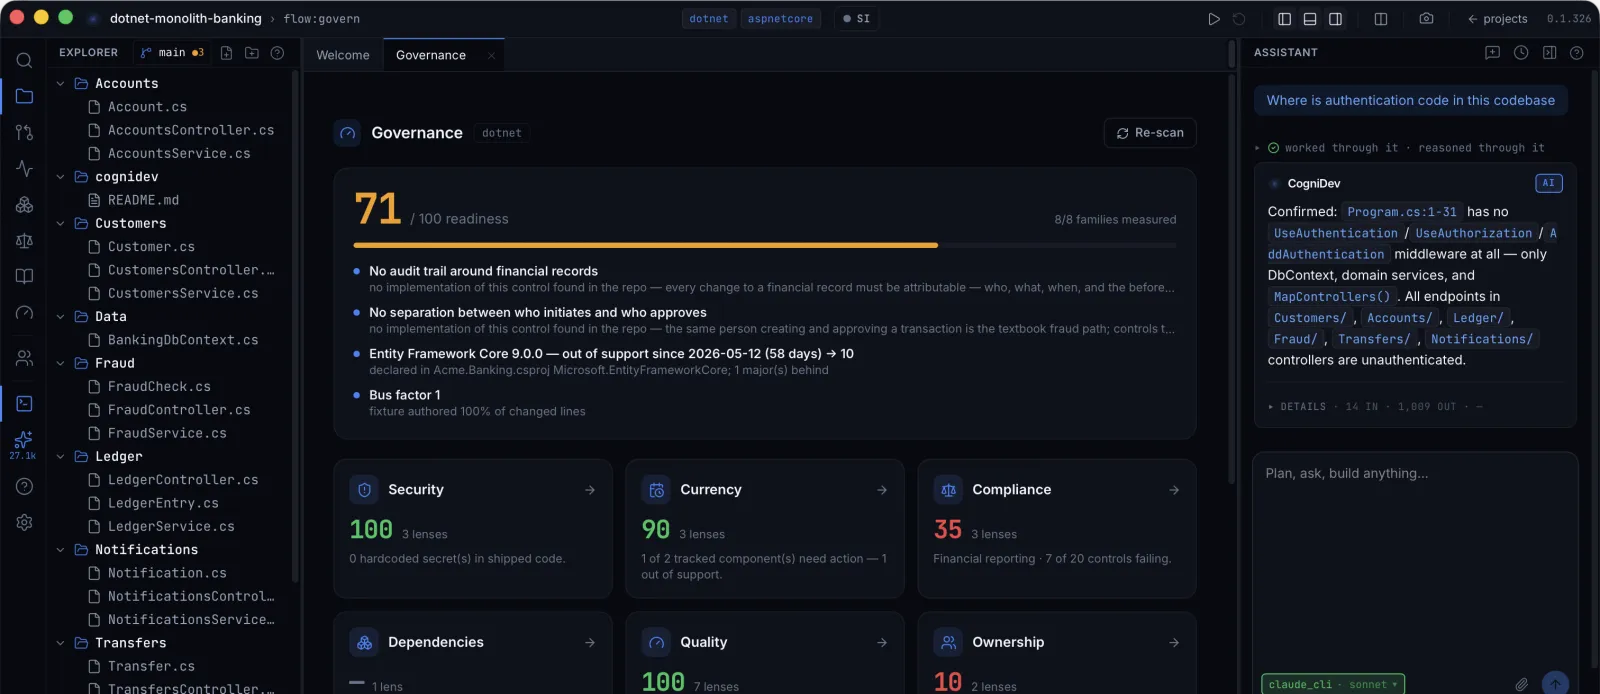Open the AI sparkles icon showing 27.1k
The width and height of the screenshot is (1600, 694).
[24, 444]
